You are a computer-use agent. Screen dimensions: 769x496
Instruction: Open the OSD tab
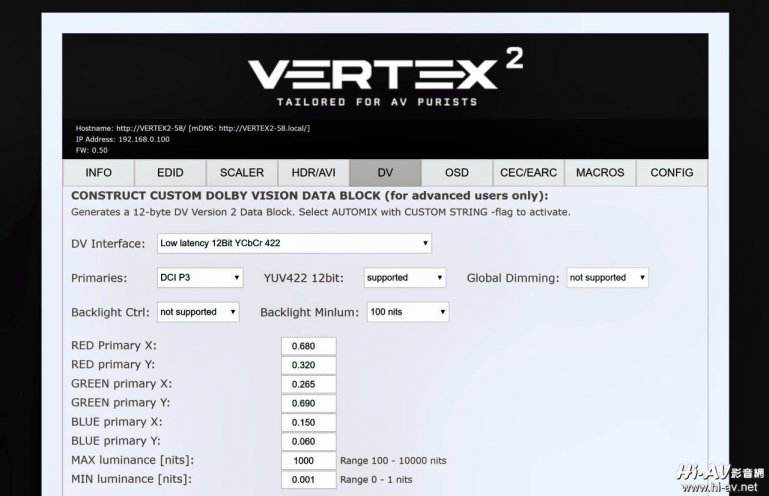coord(457,173)
